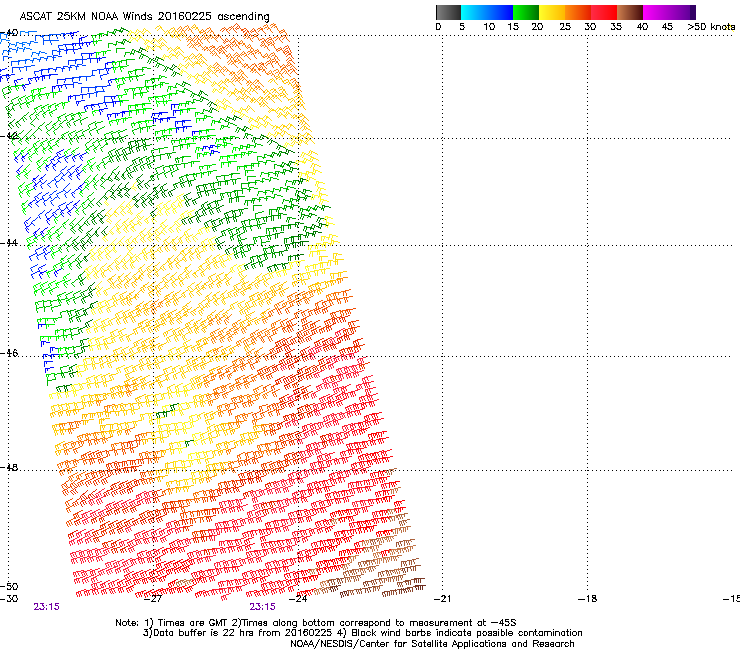Click the "-46" latitude axis label
The image size is (740, 650).
(x=9, y=353)
